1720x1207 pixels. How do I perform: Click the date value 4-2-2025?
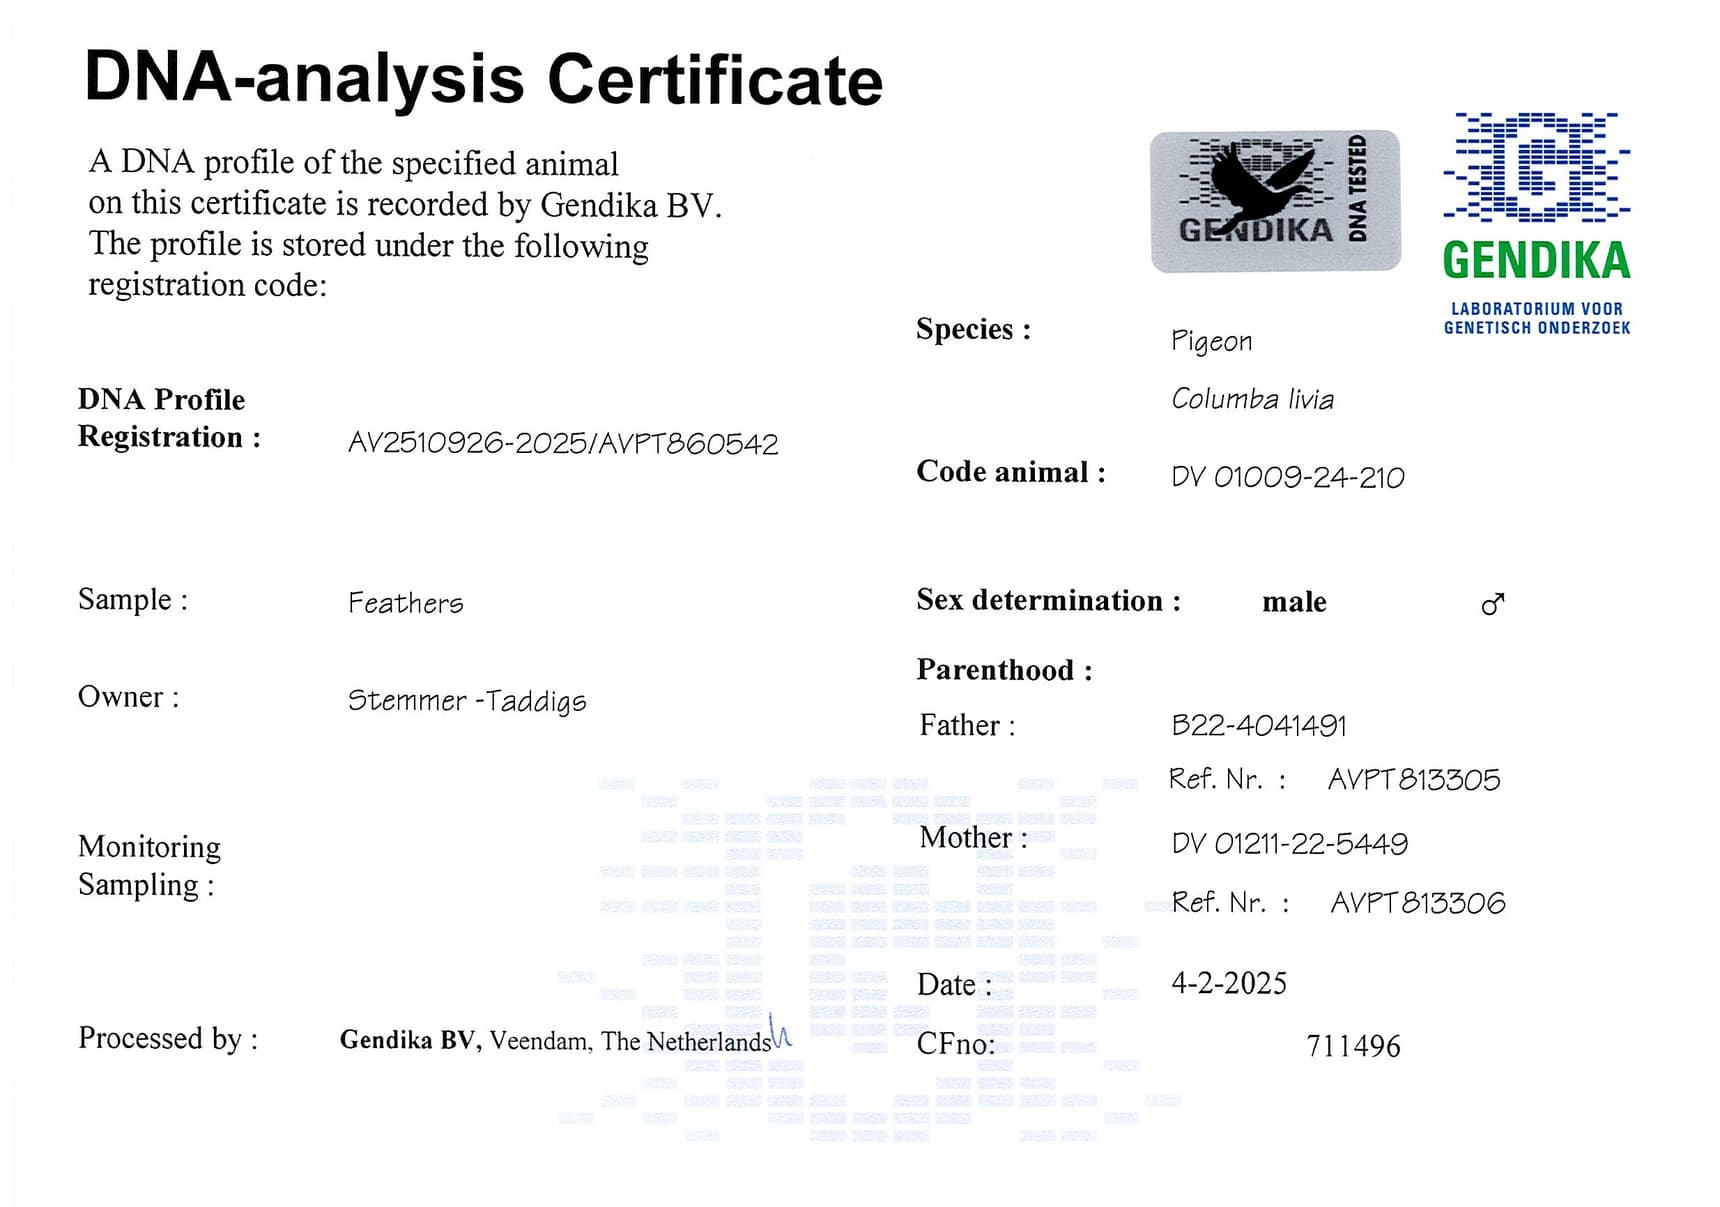(1228, 983)
